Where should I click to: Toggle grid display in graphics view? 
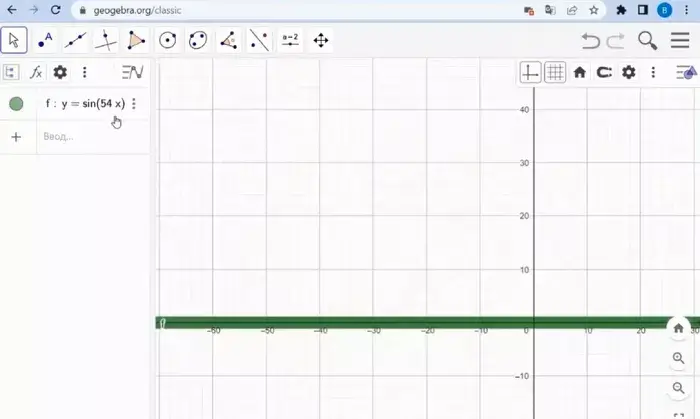tap(555, 72)
